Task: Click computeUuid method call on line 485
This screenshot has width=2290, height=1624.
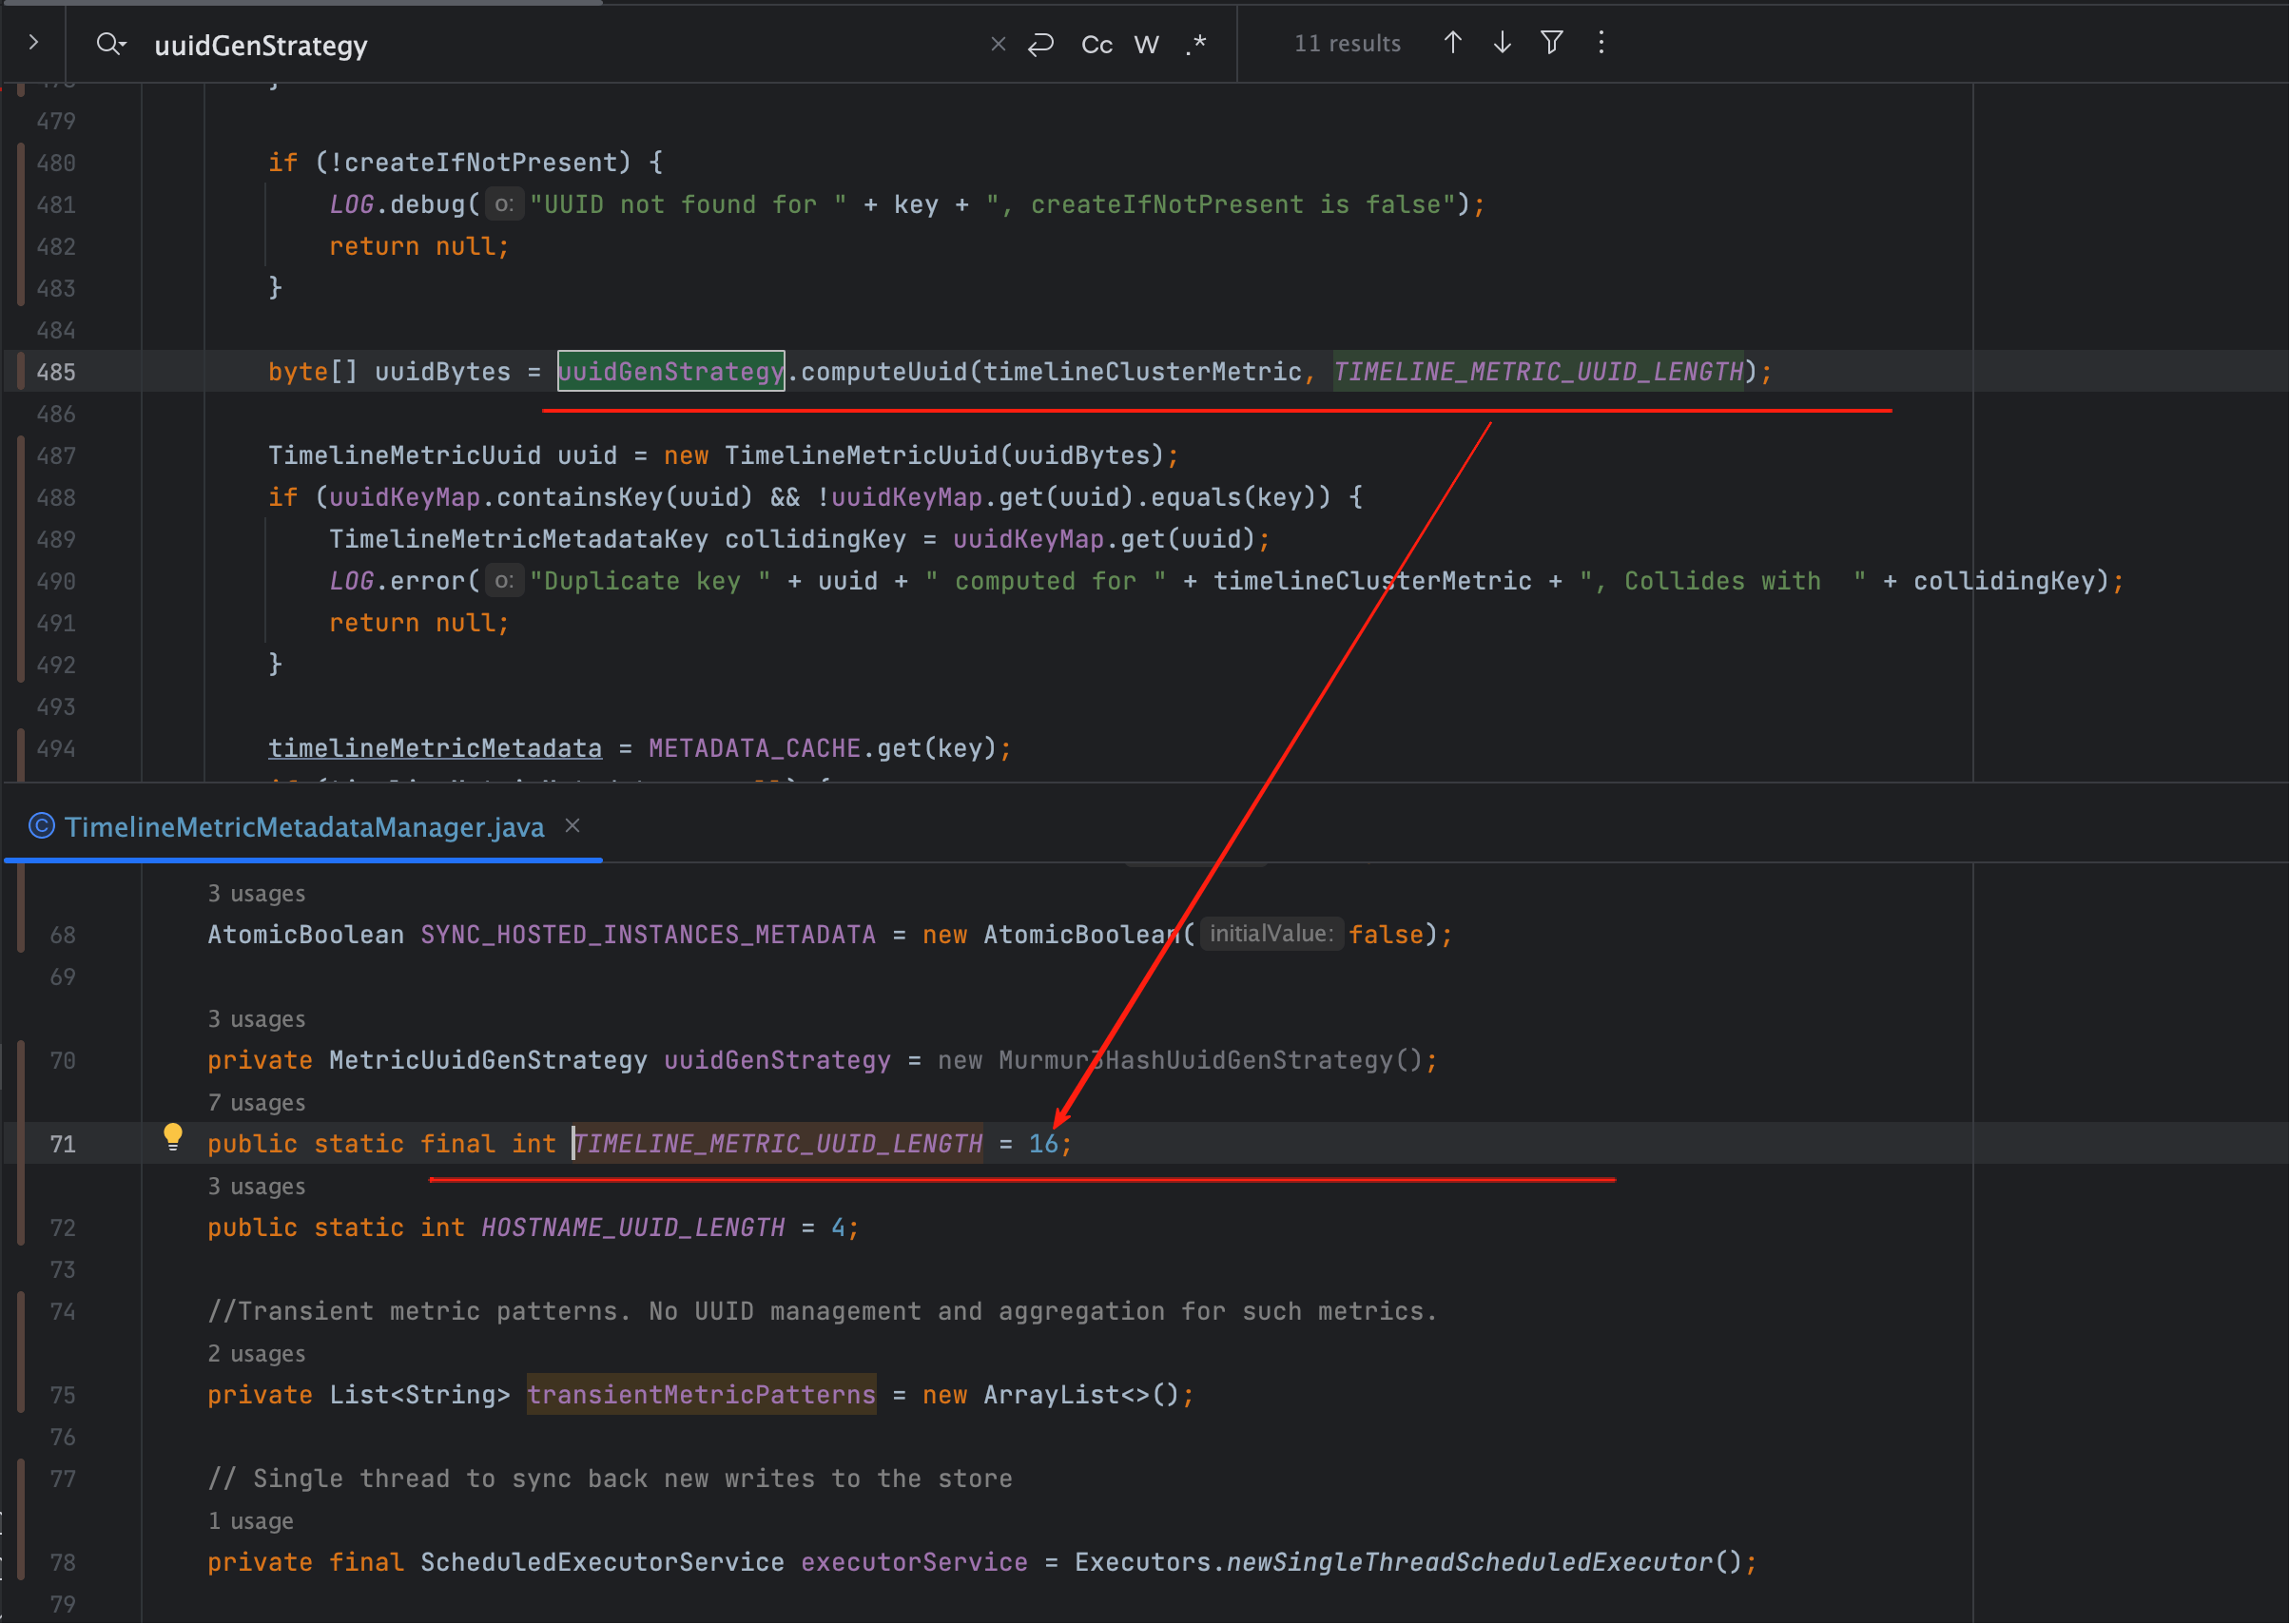Action: pyautogui.click(x=884, y=372)
